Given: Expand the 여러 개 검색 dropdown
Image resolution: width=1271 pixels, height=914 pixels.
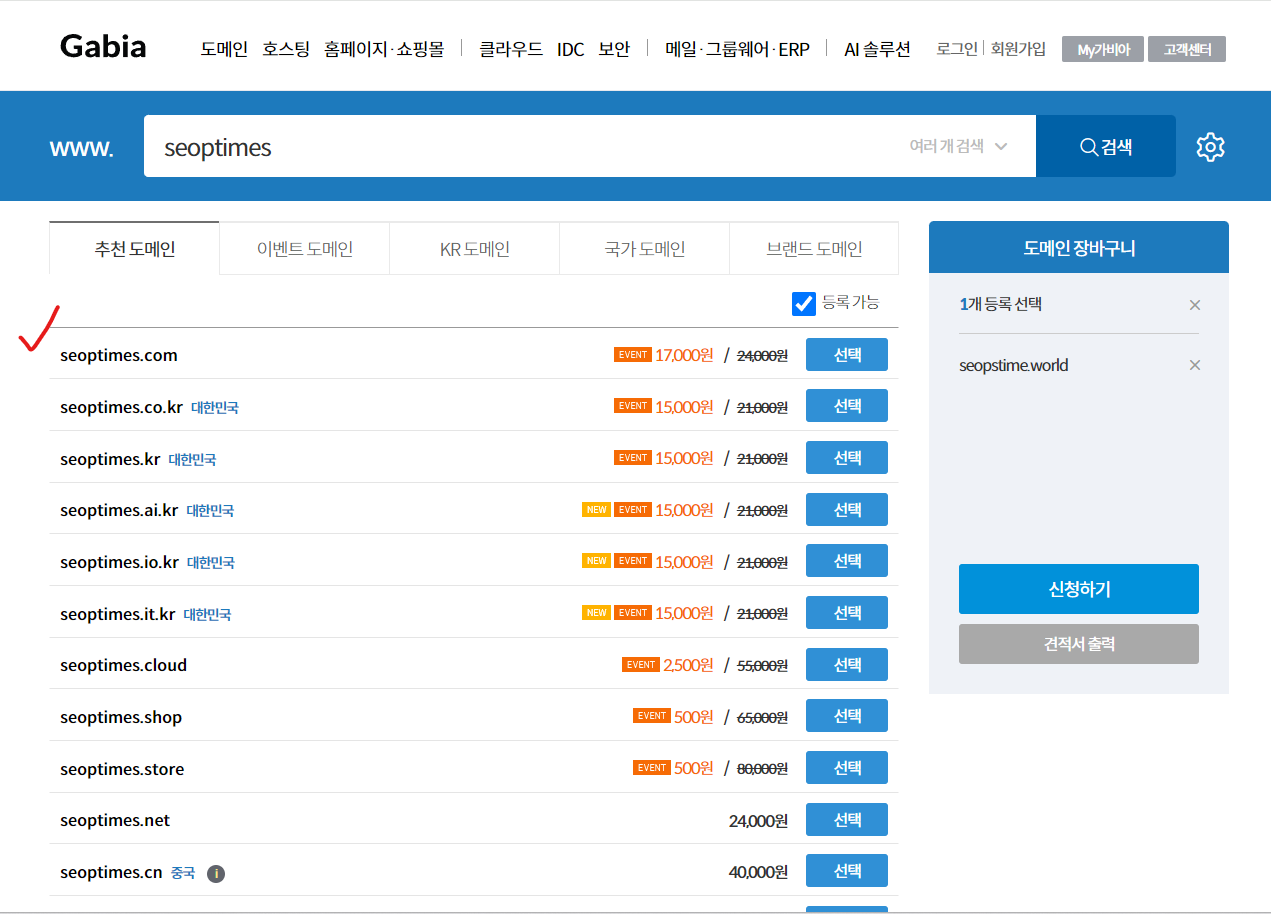Looking at the screenshot, I should coord(957,146).
